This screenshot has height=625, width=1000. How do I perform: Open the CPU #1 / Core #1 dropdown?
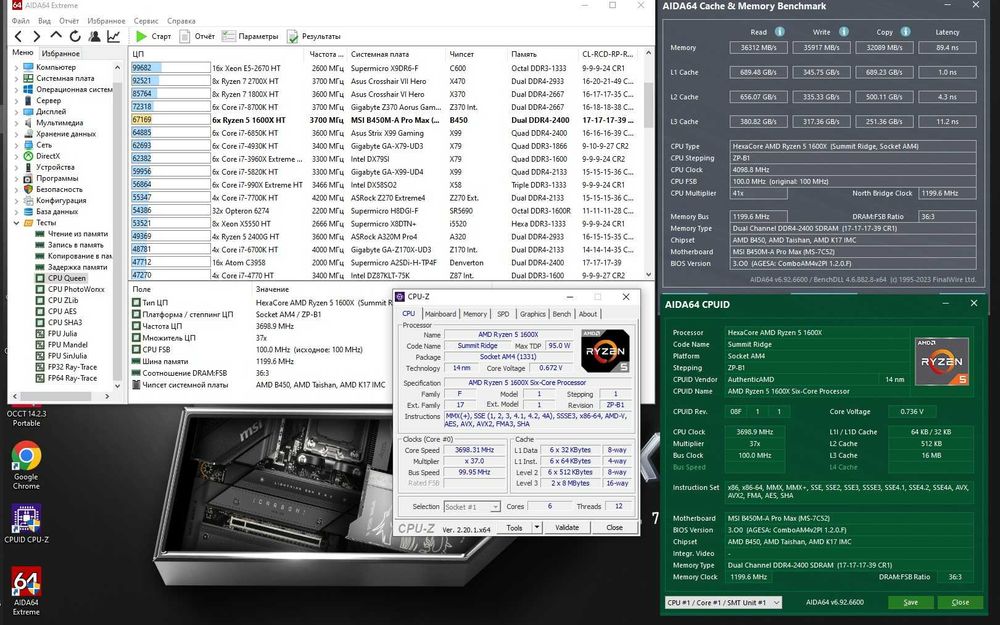click(x=723, y=602)
